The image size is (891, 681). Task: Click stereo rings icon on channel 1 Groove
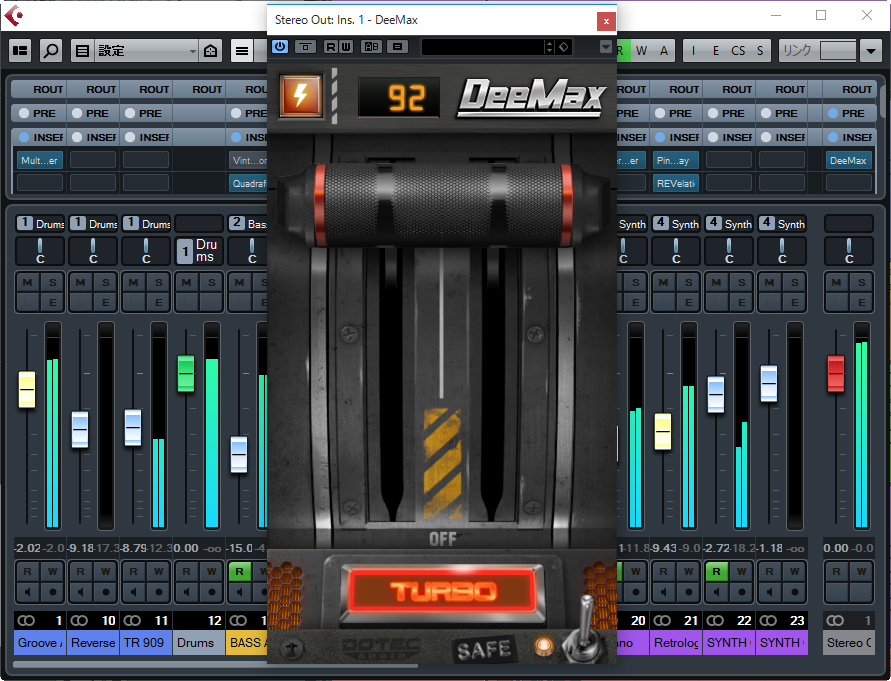(26, 620)
